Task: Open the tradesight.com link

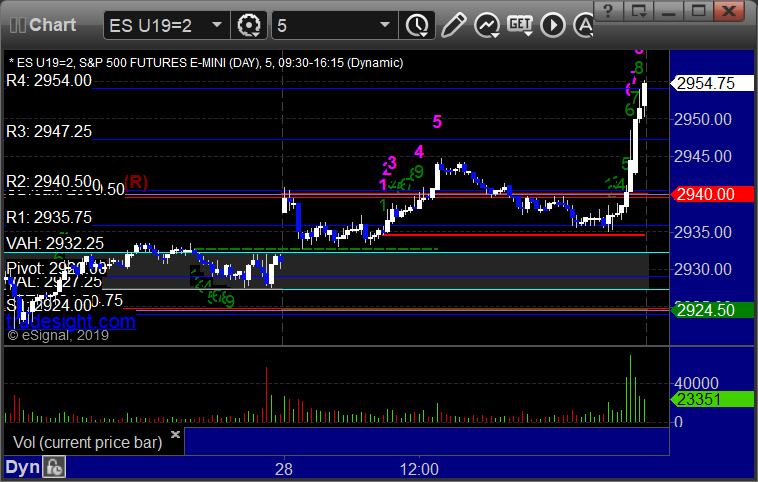Action: click(x=71, y=321)
